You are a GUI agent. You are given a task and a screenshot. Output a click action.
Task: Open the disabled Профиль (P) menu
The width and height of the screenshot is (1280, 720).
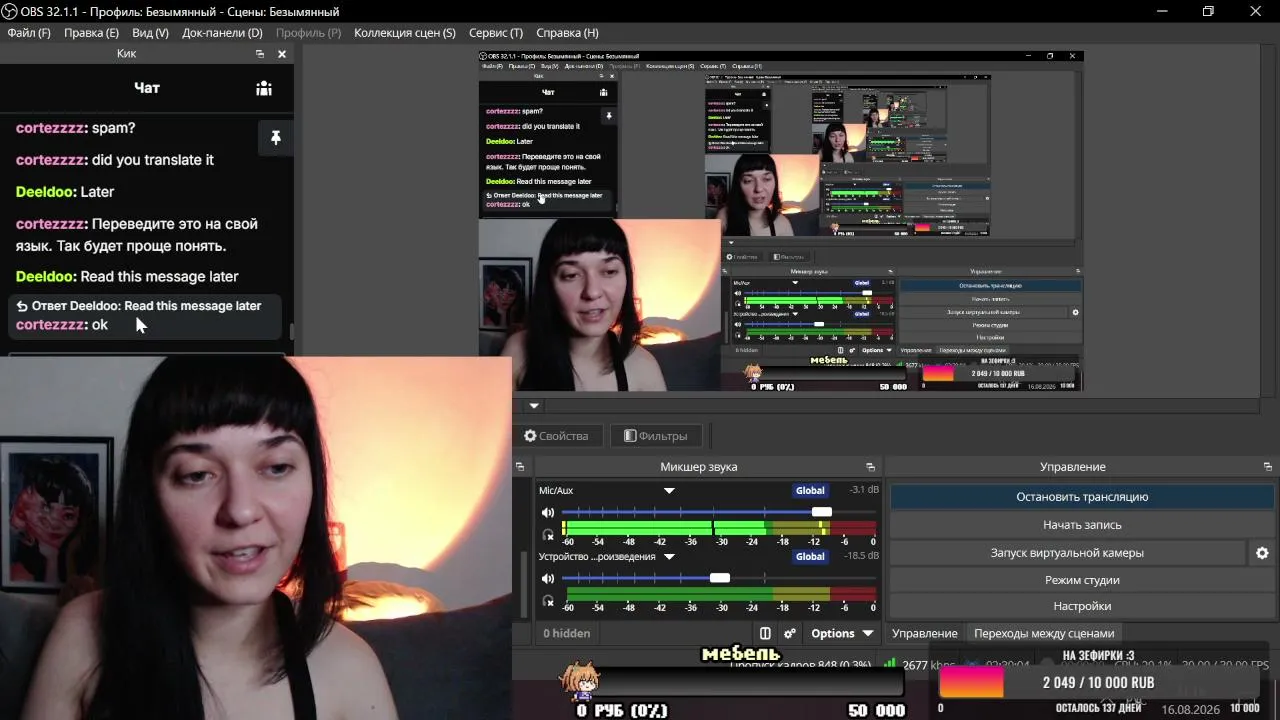tap(308, 33)
